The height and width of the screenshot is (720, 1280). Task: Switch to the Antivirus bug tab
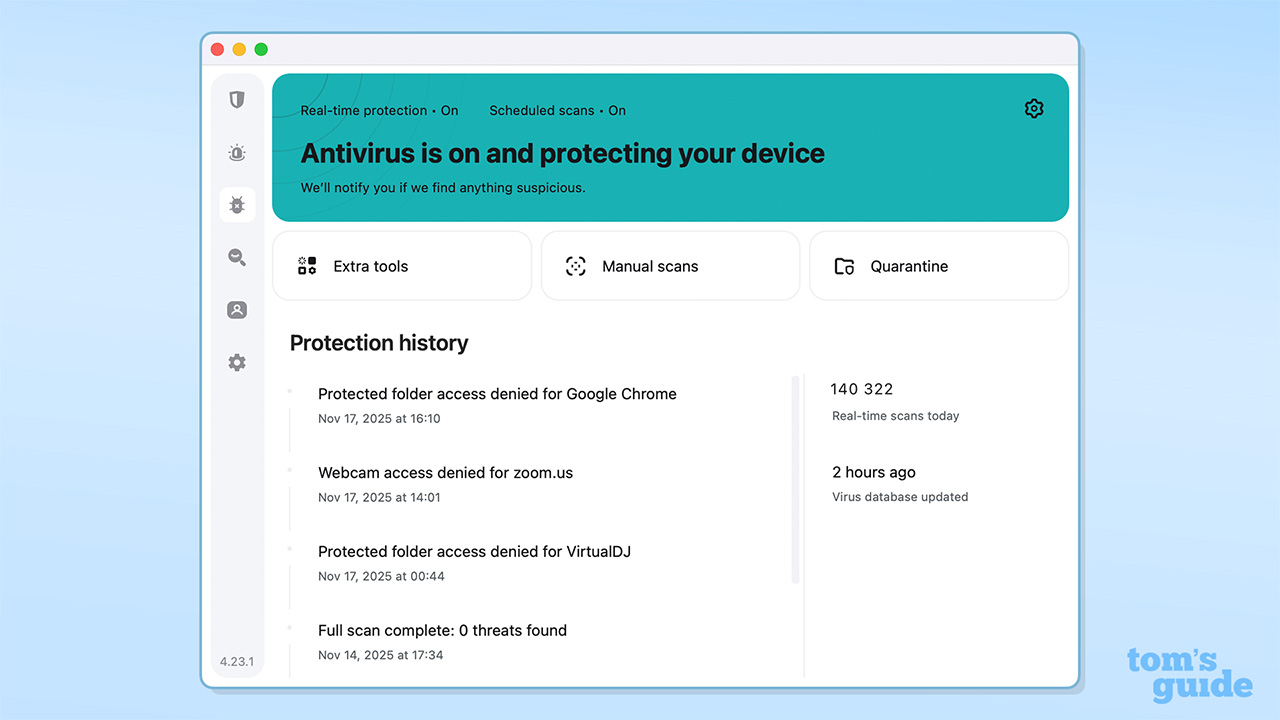point(237,204)
